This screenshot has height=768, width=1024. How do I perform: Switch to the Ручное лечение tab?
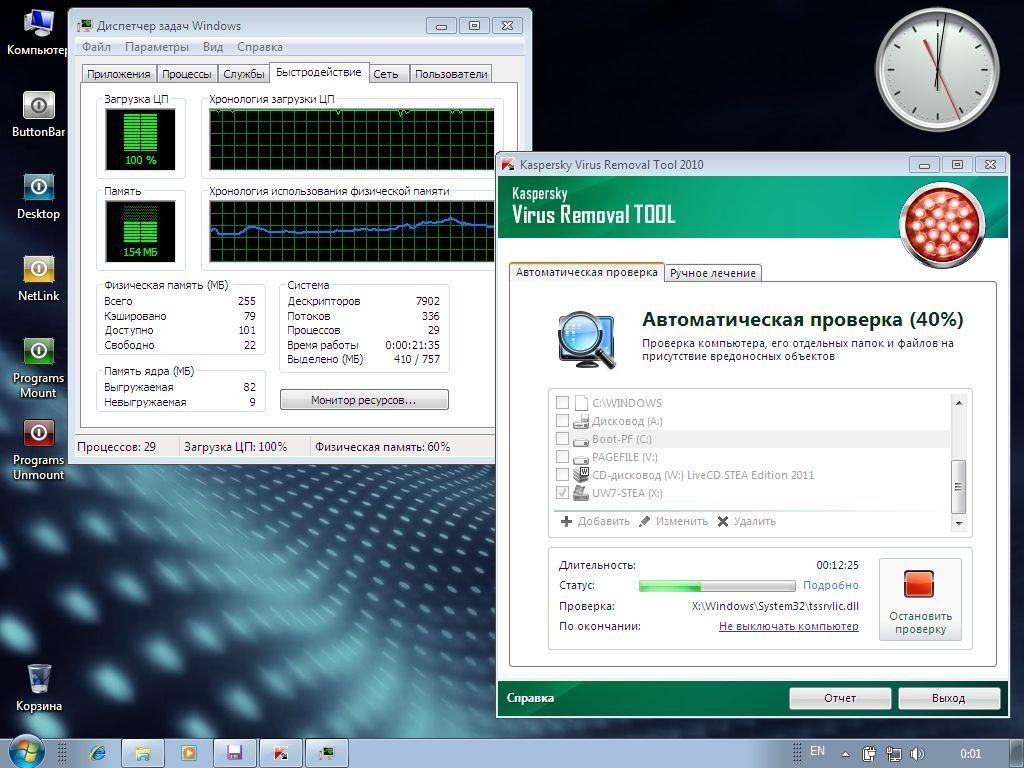click(x=712, y=273)
